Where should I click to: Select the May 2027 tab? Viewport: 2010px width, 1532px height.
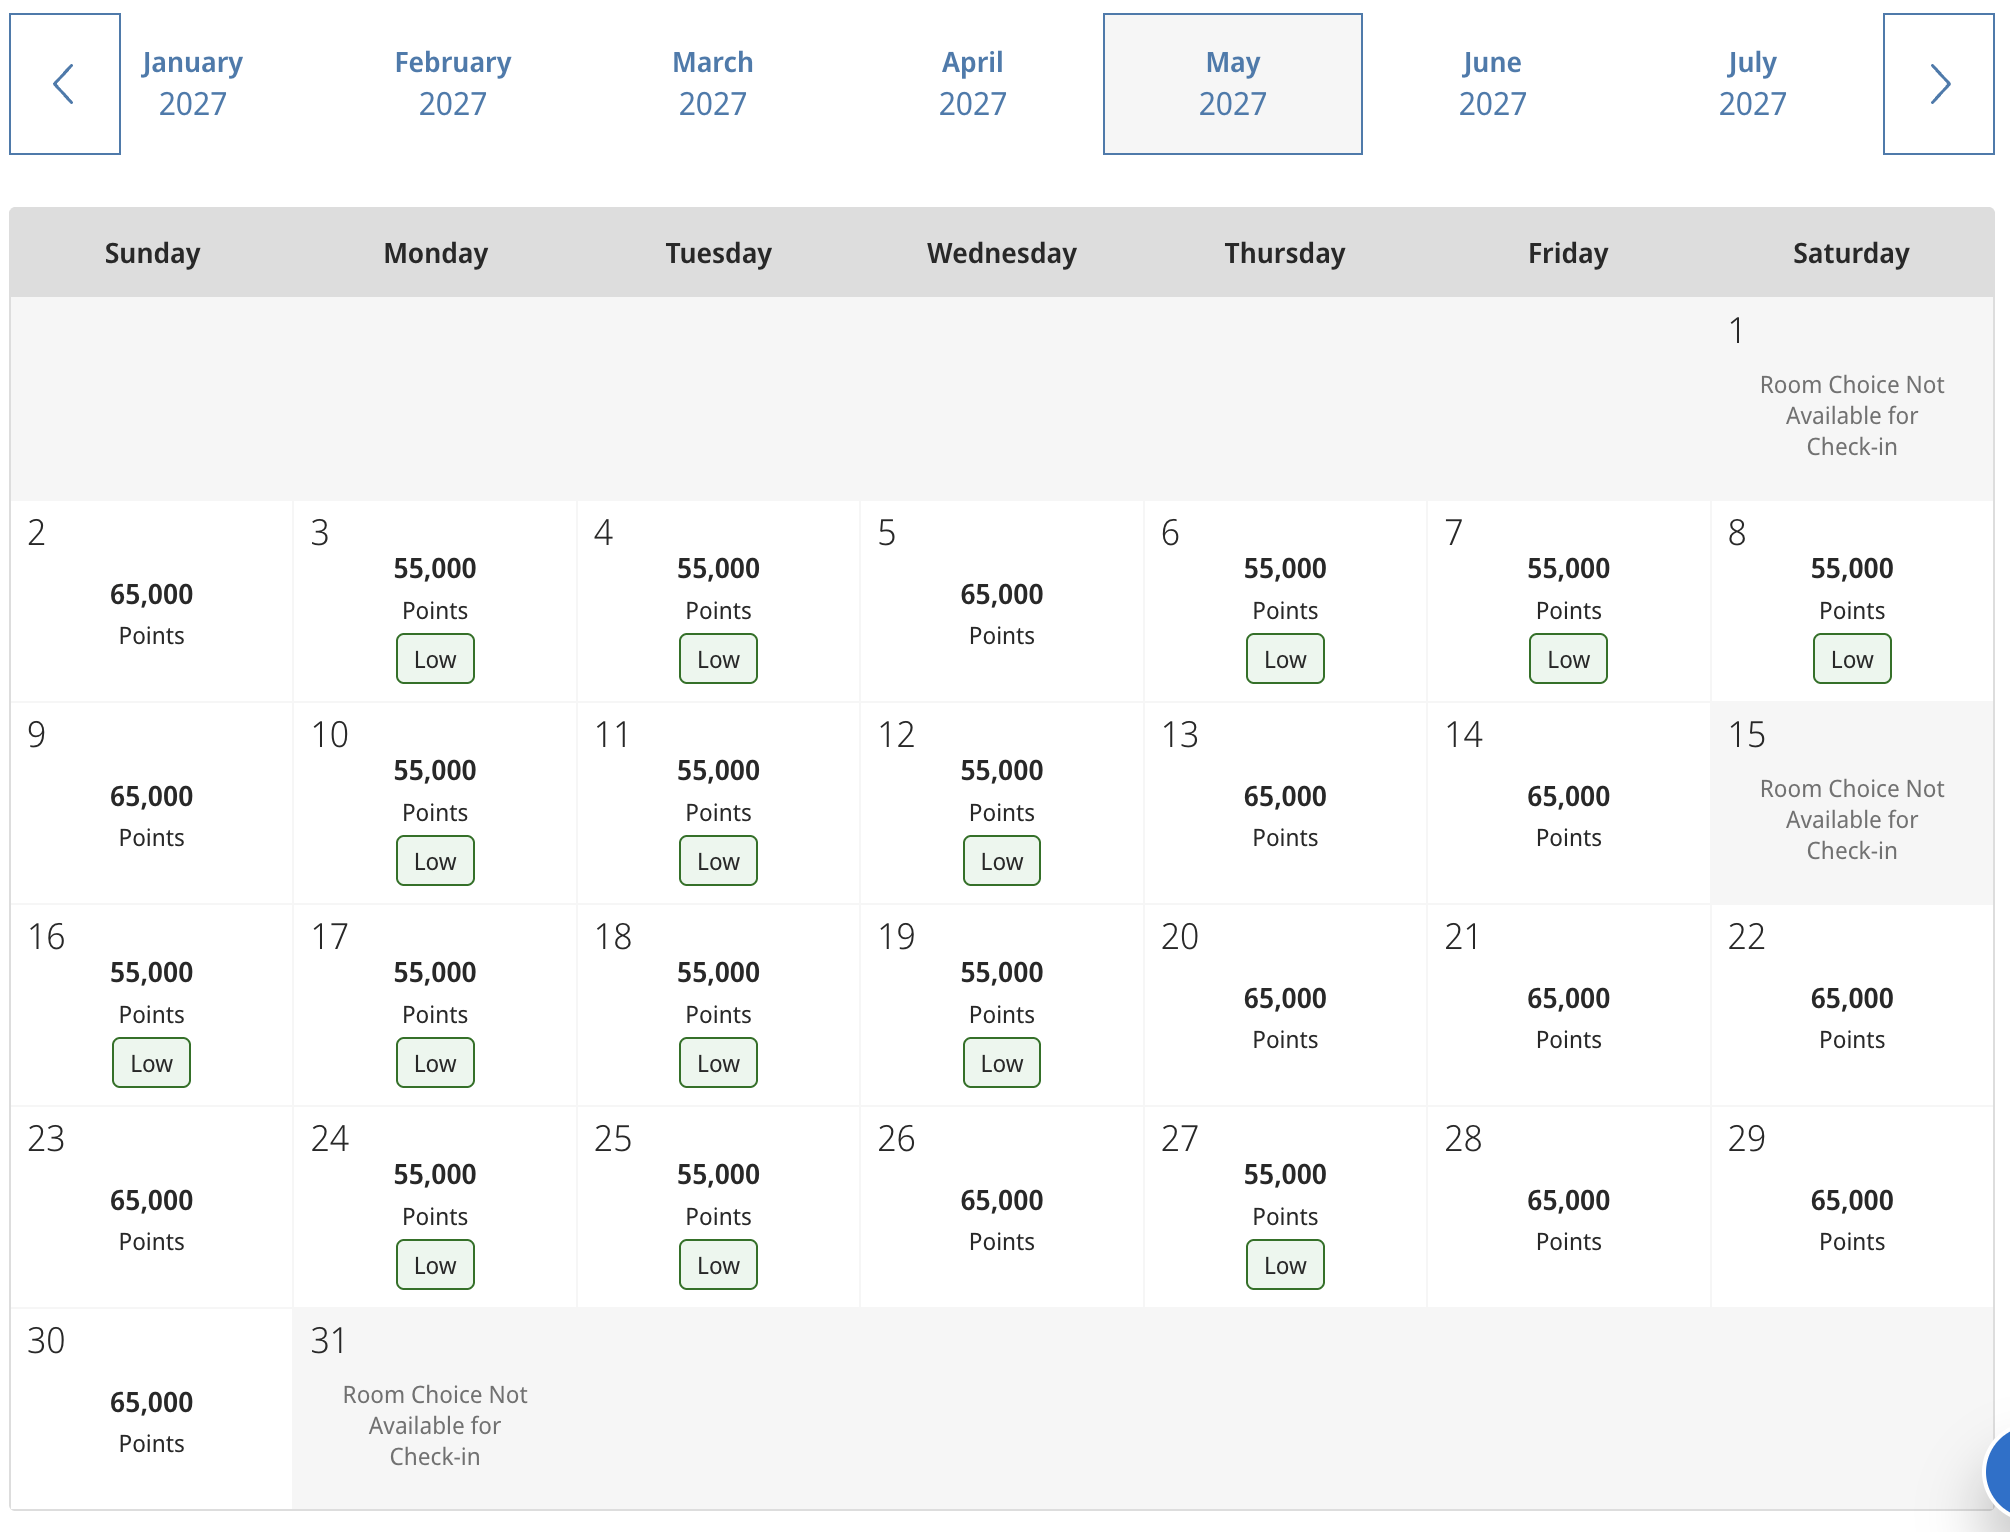coord(1233,84)
